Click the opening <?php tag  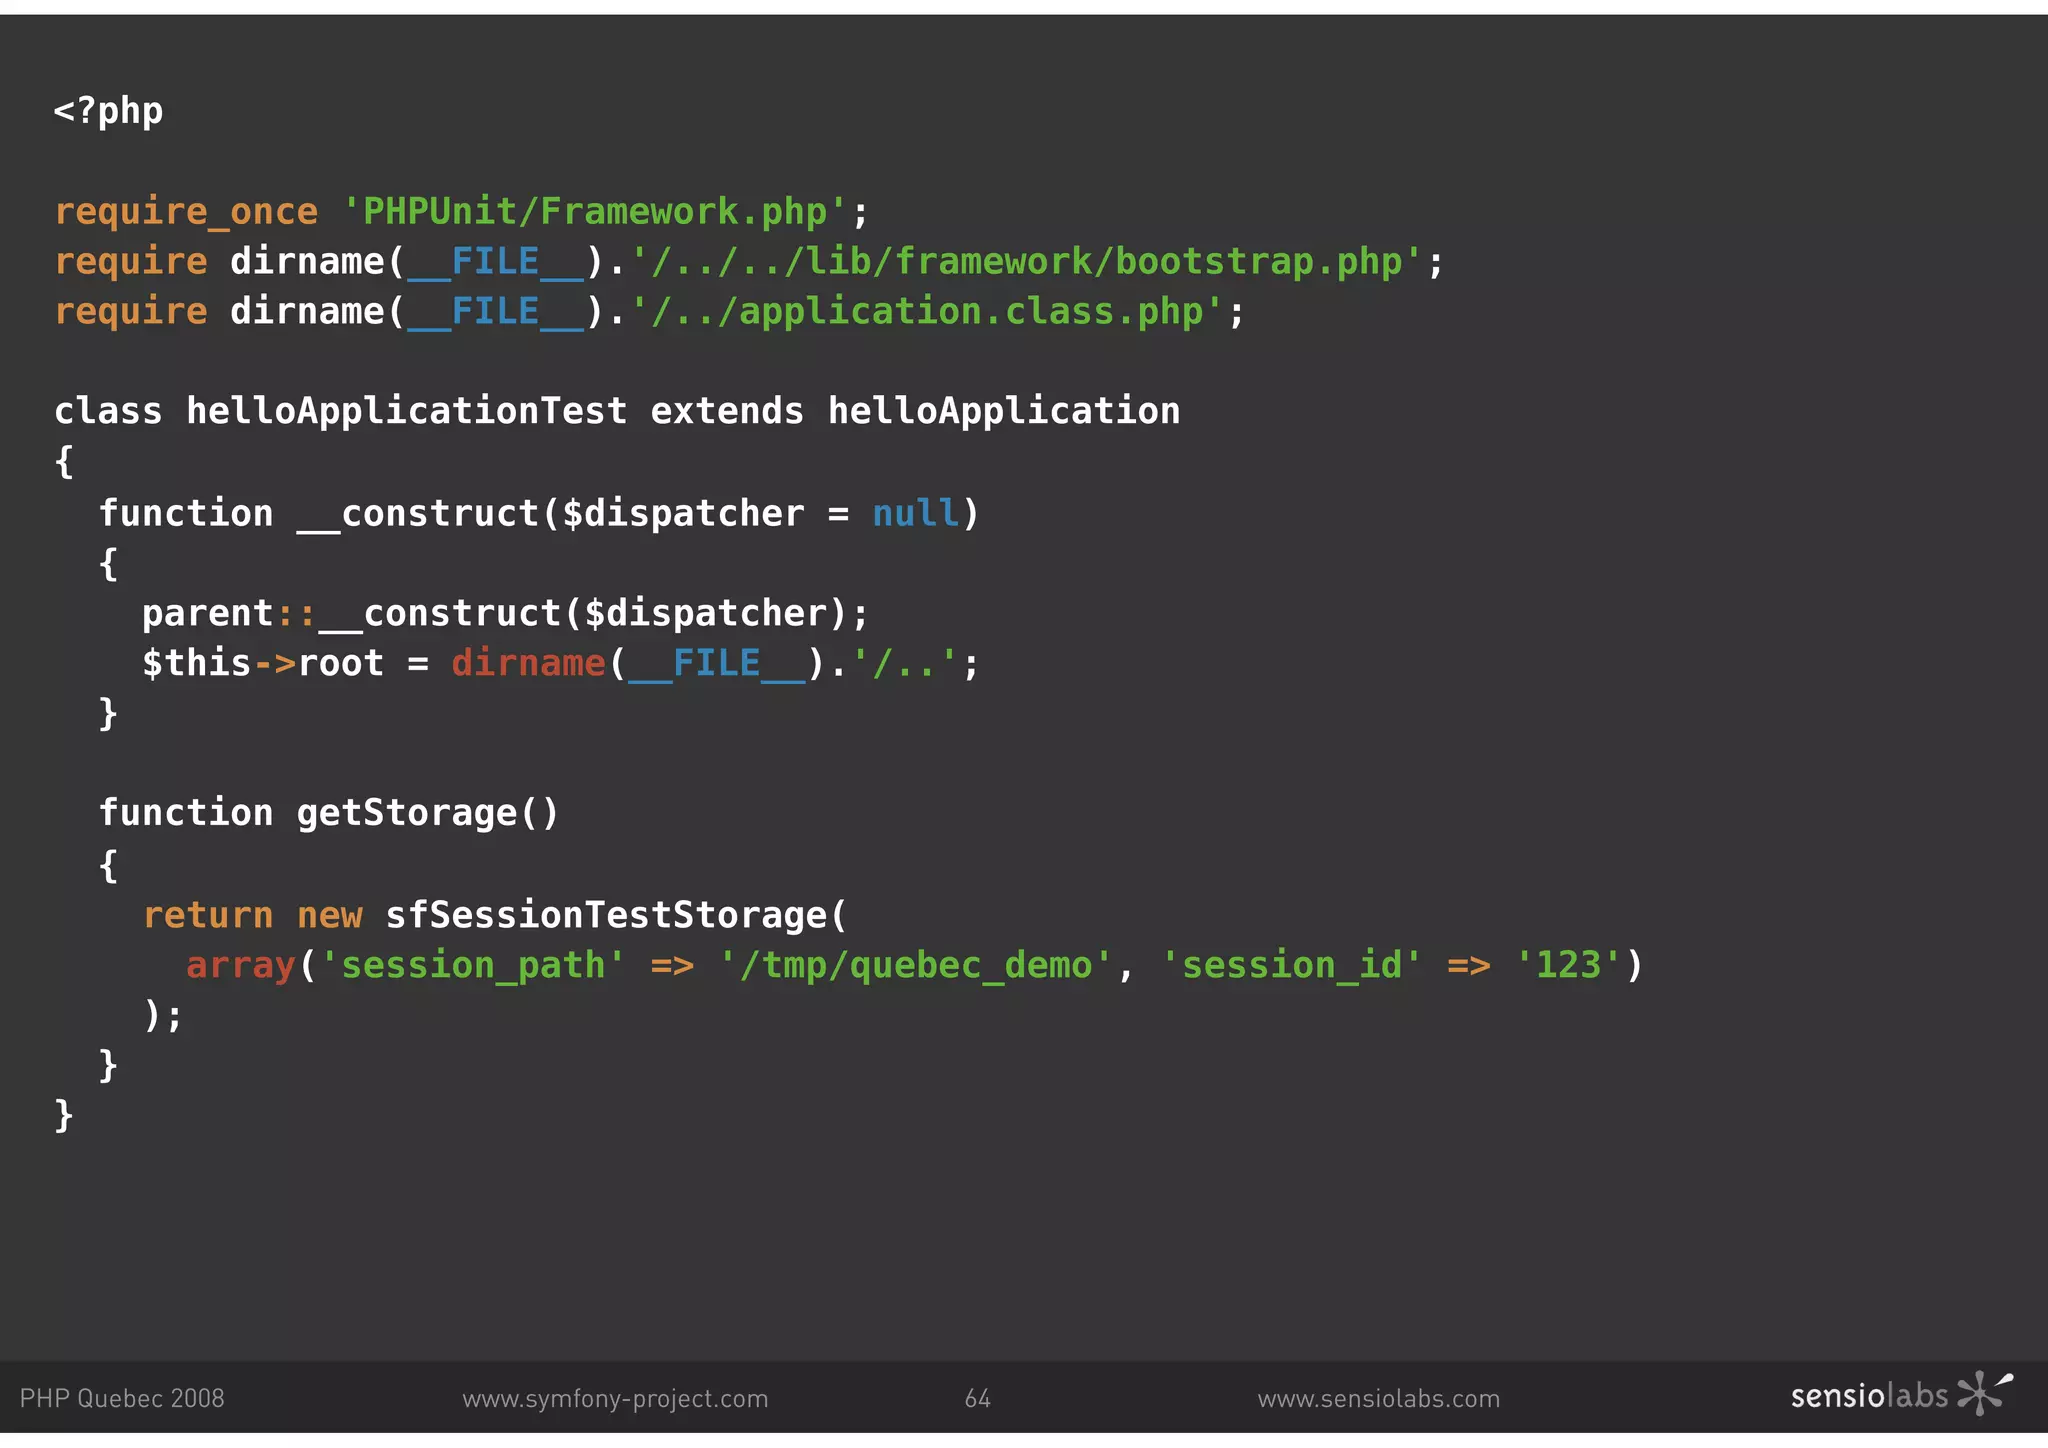[108, 111]
